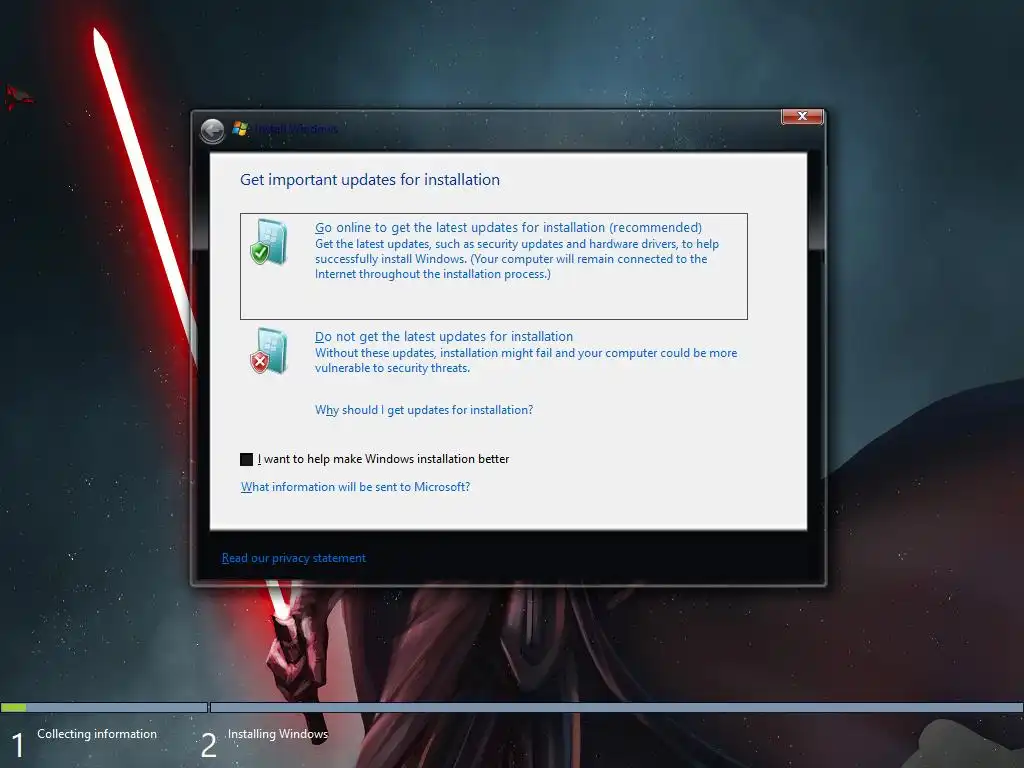Click the Installing Windows step label

(x=278, y=734)
